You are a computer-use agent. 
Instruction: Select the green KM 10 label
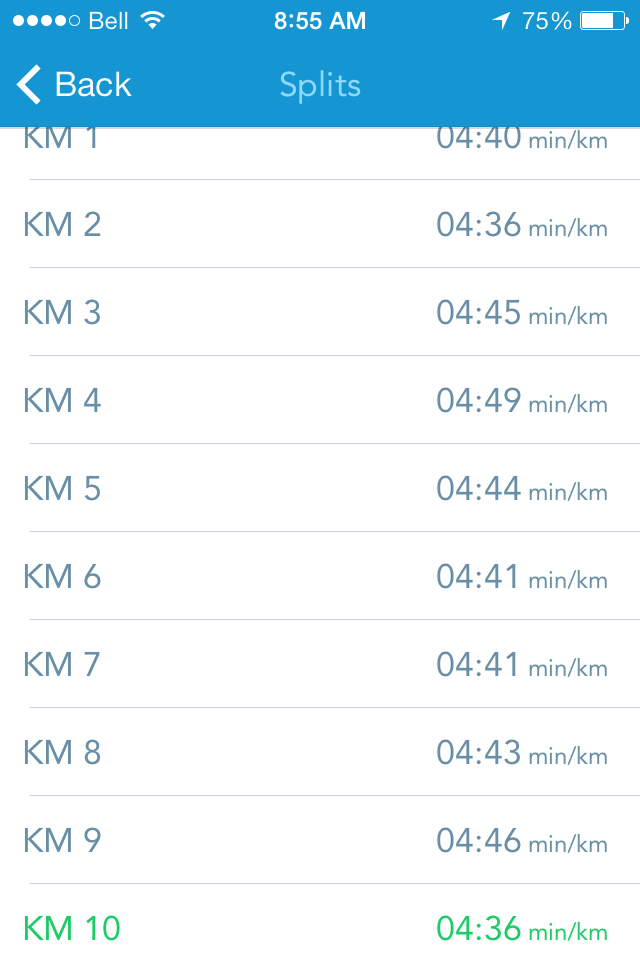click(71, 928)
